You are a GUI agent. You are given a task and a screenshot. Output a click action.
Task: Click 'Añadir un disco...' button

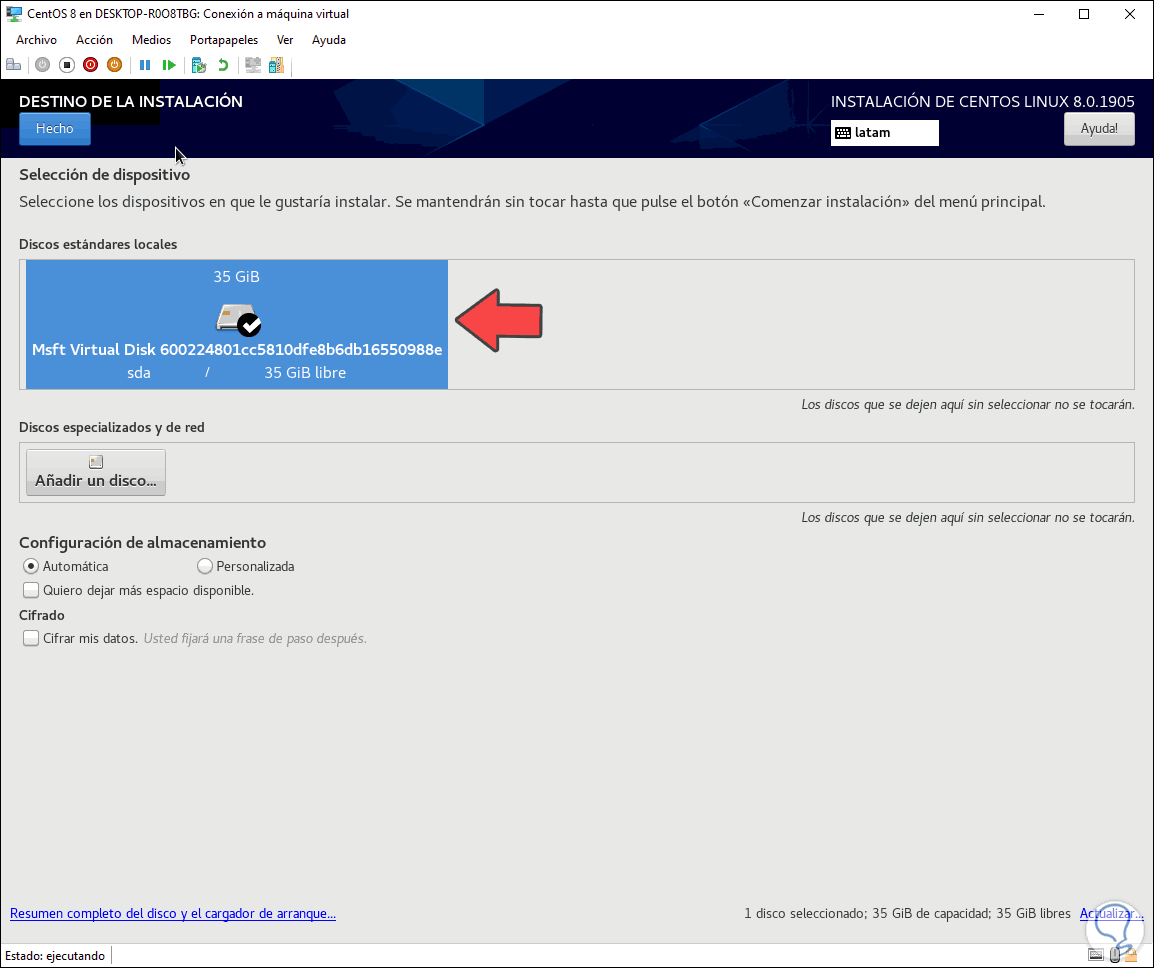(96, 473)
